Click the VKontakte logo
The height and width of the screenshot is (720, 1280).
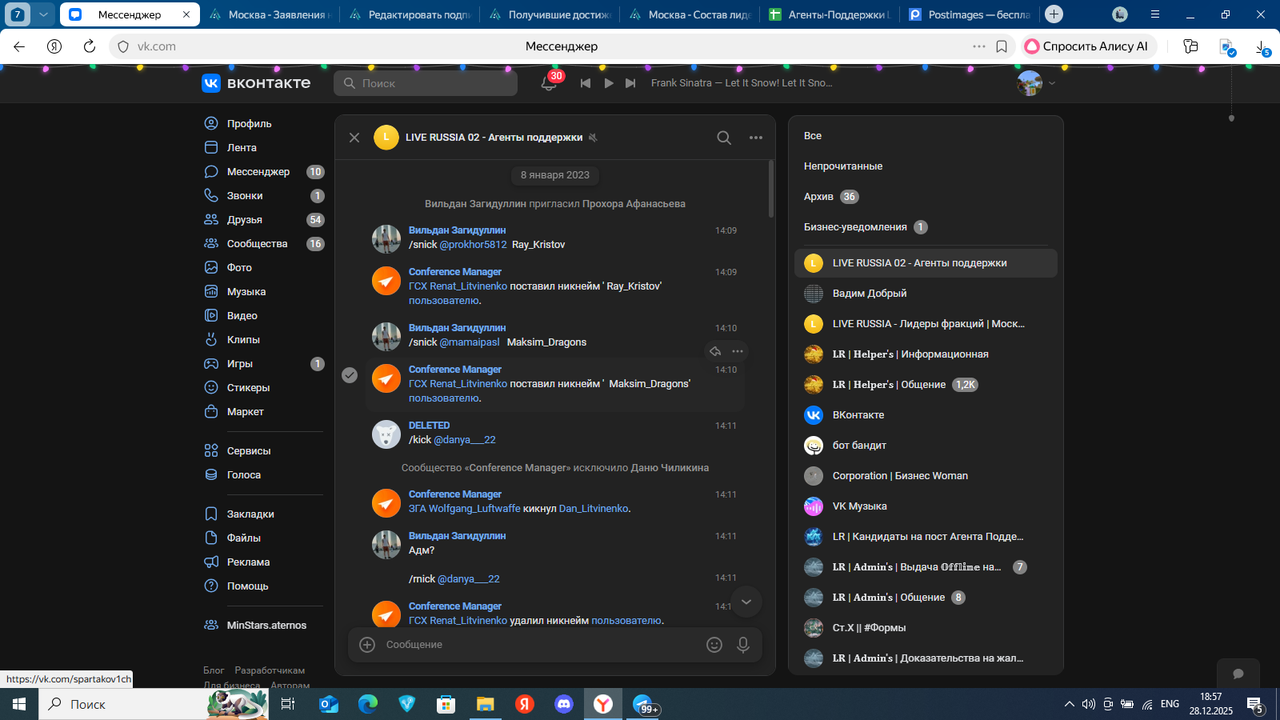click(256, 83)
